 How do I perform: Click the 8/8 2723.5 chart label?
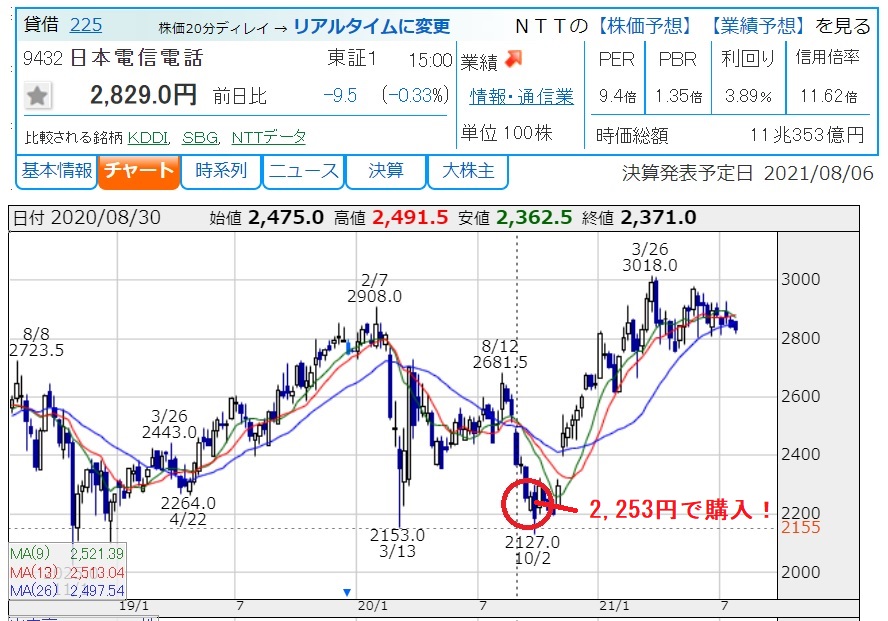point(36,342)
